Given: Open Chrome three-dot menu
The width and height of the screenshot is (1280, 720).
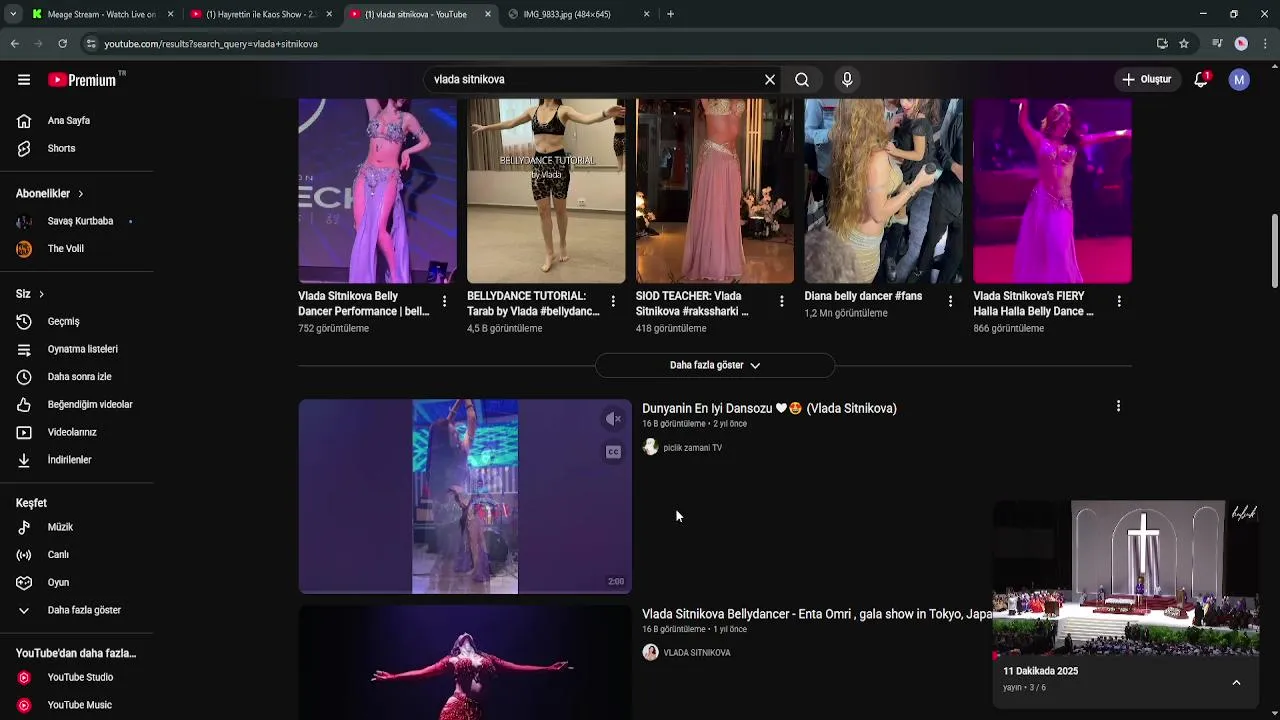Looking at the screenshot, I should click(1266, 44).
